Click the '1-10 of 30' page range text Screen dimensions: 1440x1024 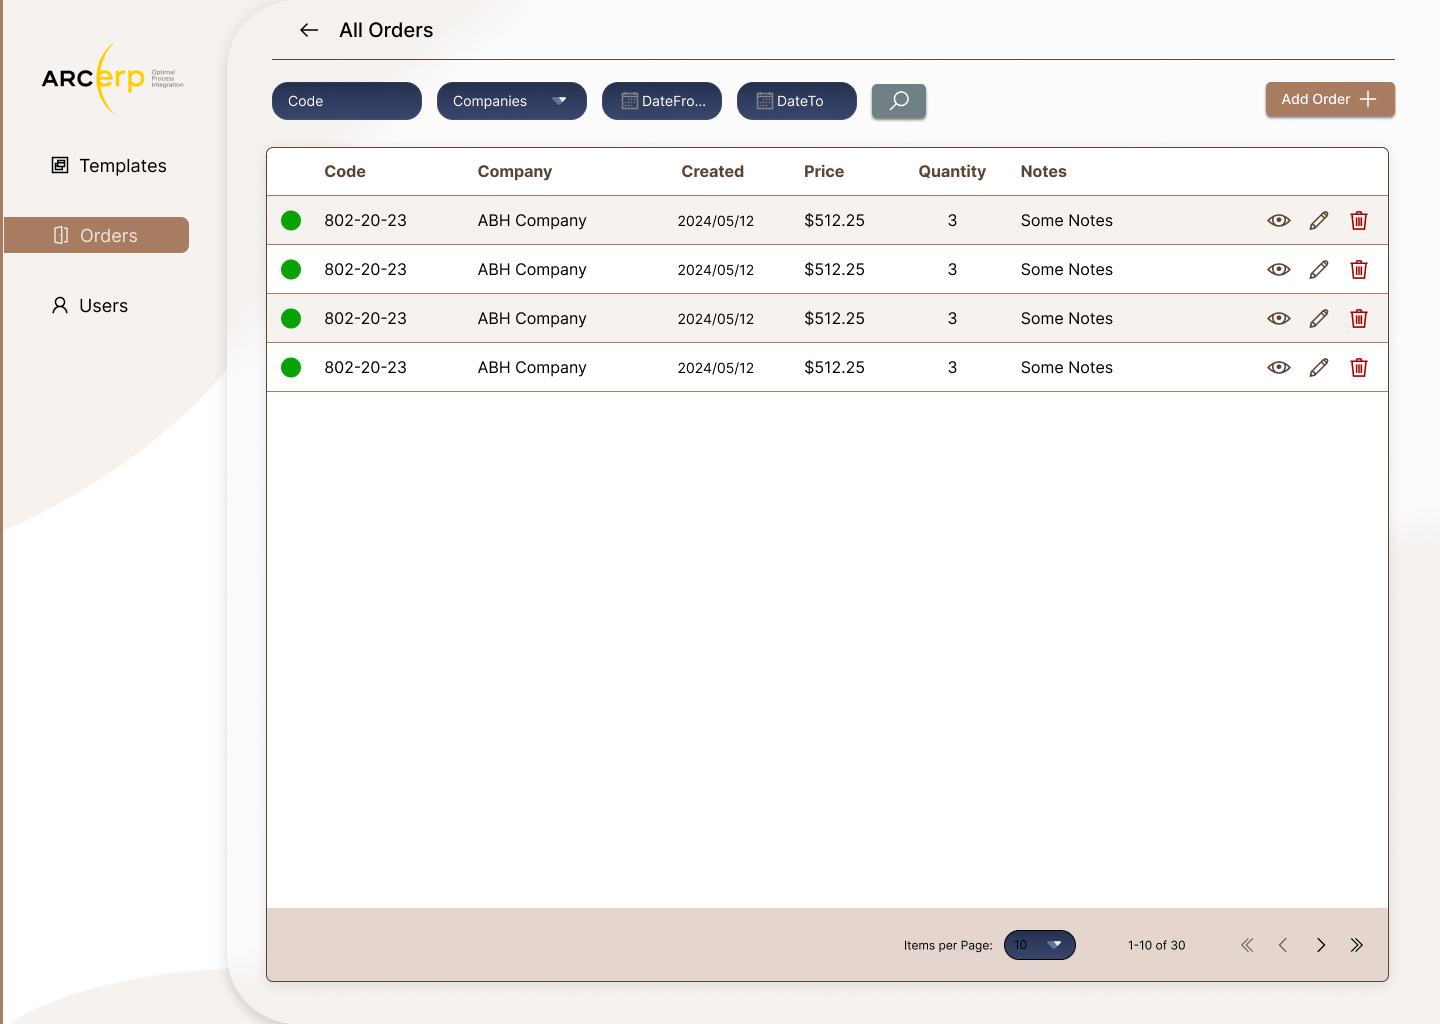tap(1157, 945)
